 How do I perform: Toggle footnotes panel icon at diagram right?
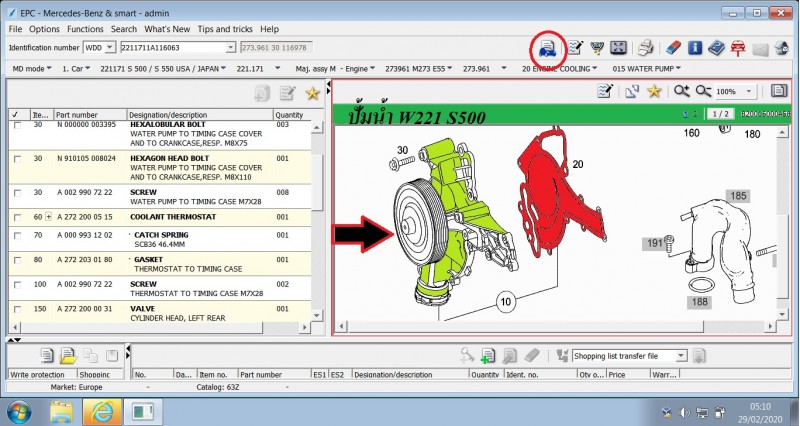pyautogui.click(x=779, y=91)
